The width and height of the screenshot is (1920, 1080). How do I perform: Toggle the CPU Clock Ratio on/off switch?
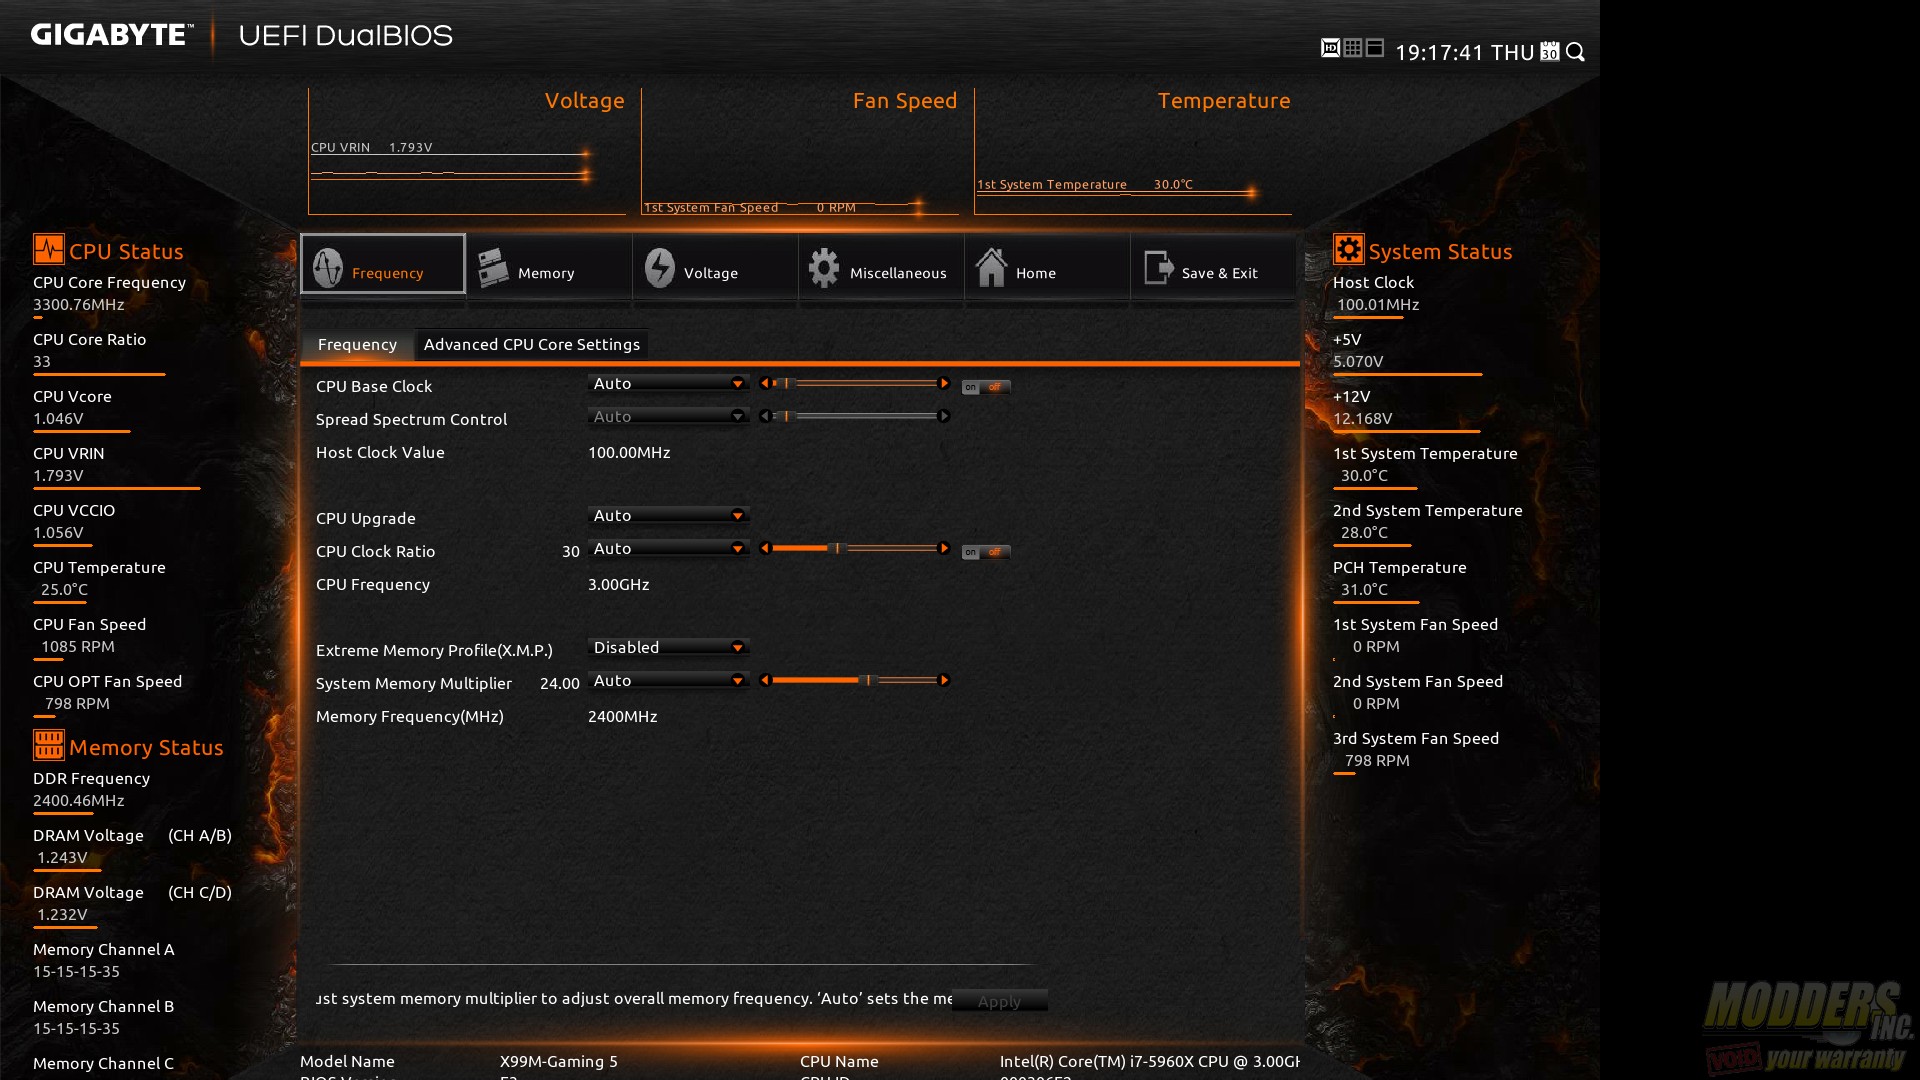pyautogui.click(x=986, y=552)
